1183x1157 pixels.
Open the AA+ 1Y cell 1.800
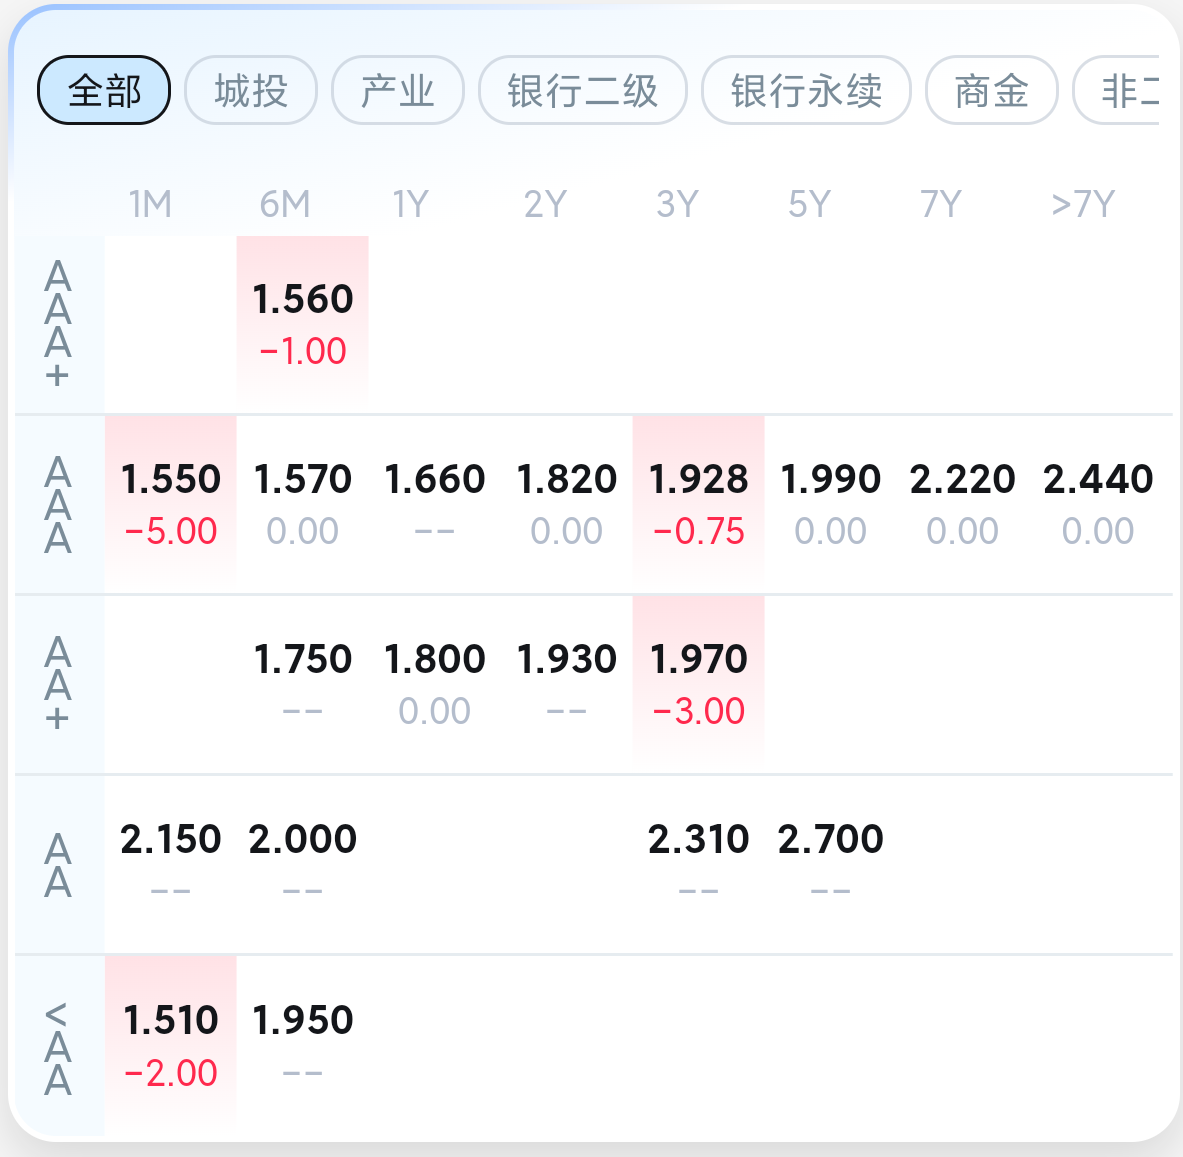click(x=435, y=685)
